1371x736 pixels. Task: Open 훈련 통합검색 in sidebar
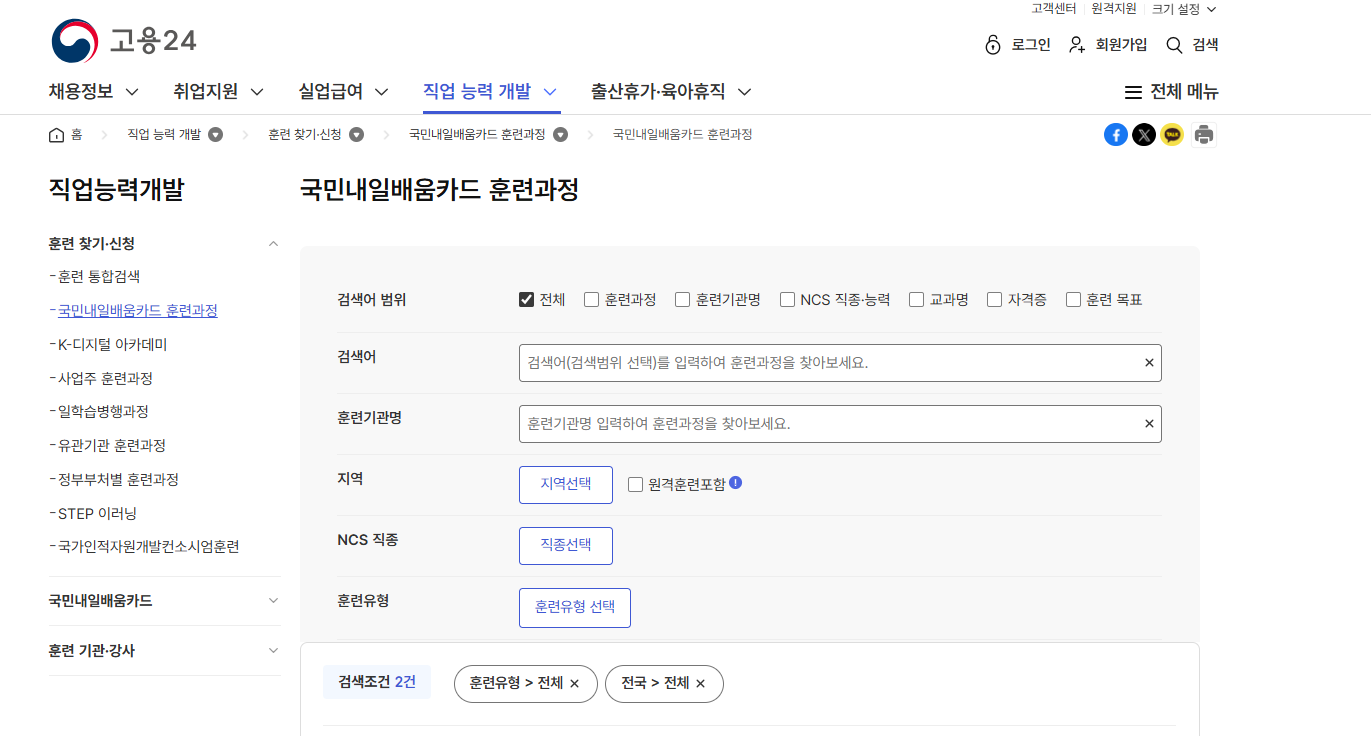click(99, 277)
